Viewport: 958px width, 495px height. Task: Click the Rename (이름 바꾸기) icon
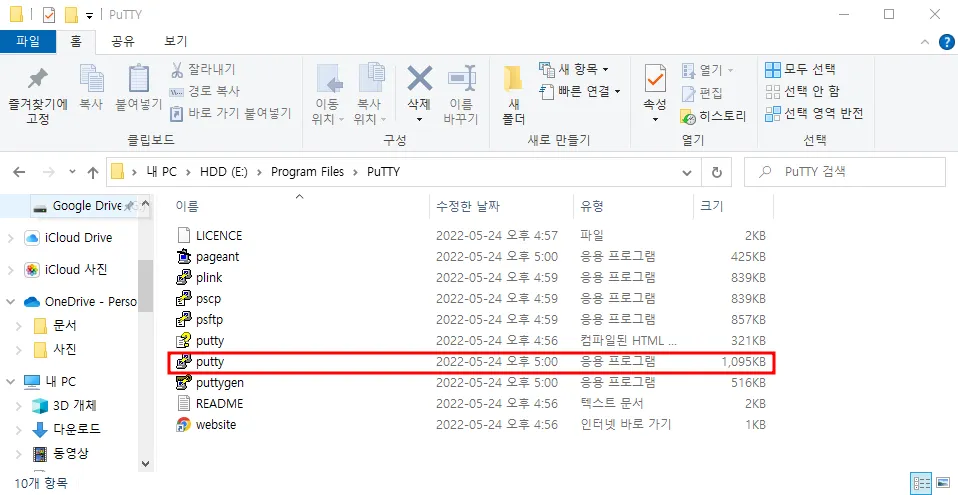461,79
